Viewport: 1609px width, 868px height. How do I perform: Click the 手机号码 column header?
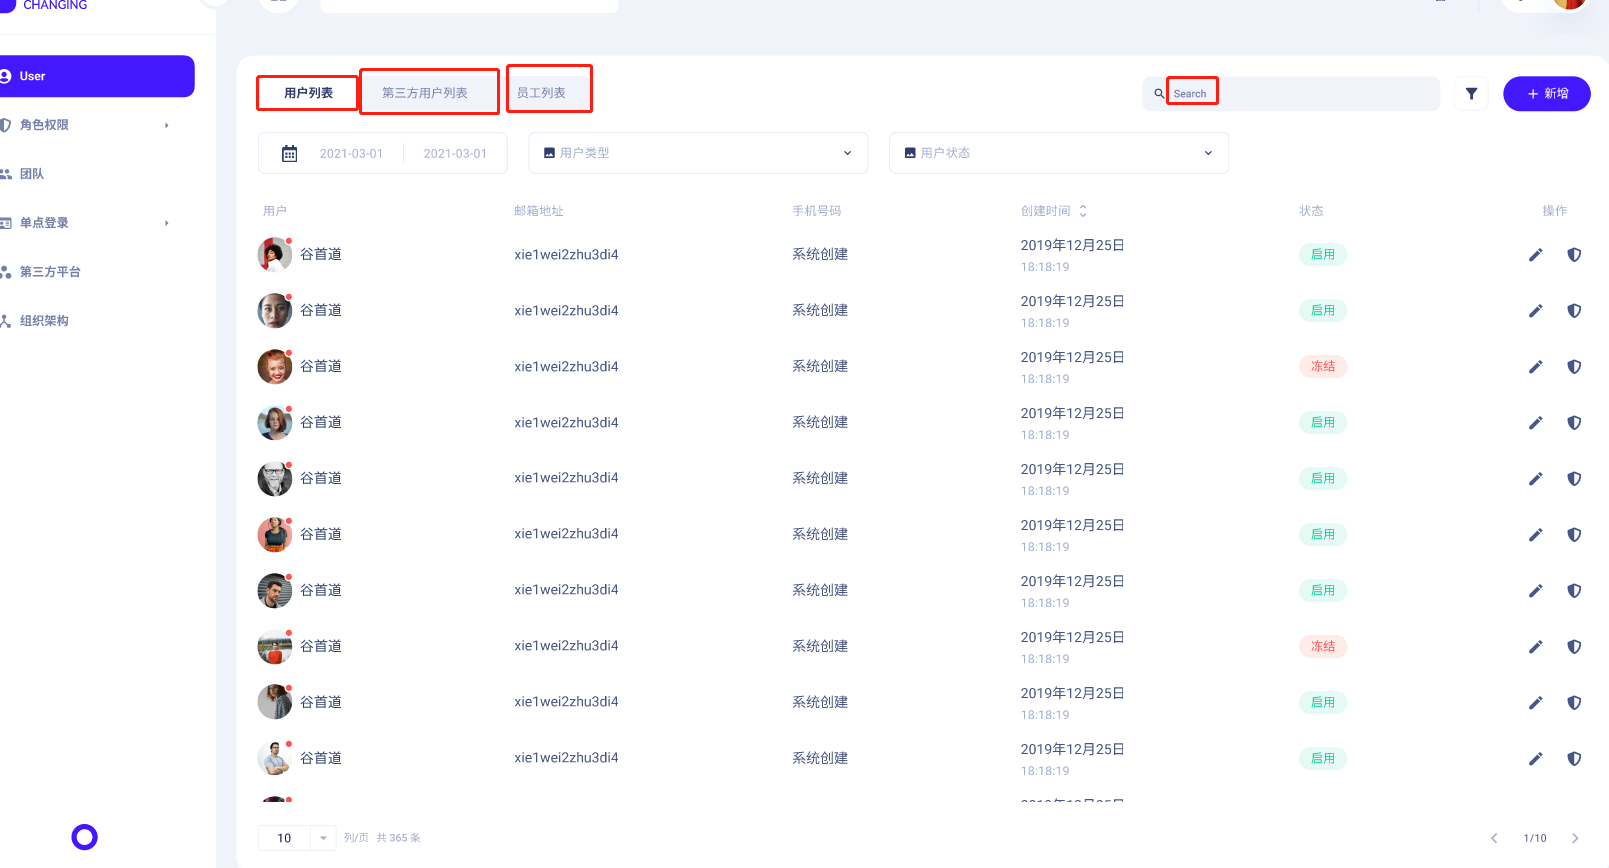point(817,211)
